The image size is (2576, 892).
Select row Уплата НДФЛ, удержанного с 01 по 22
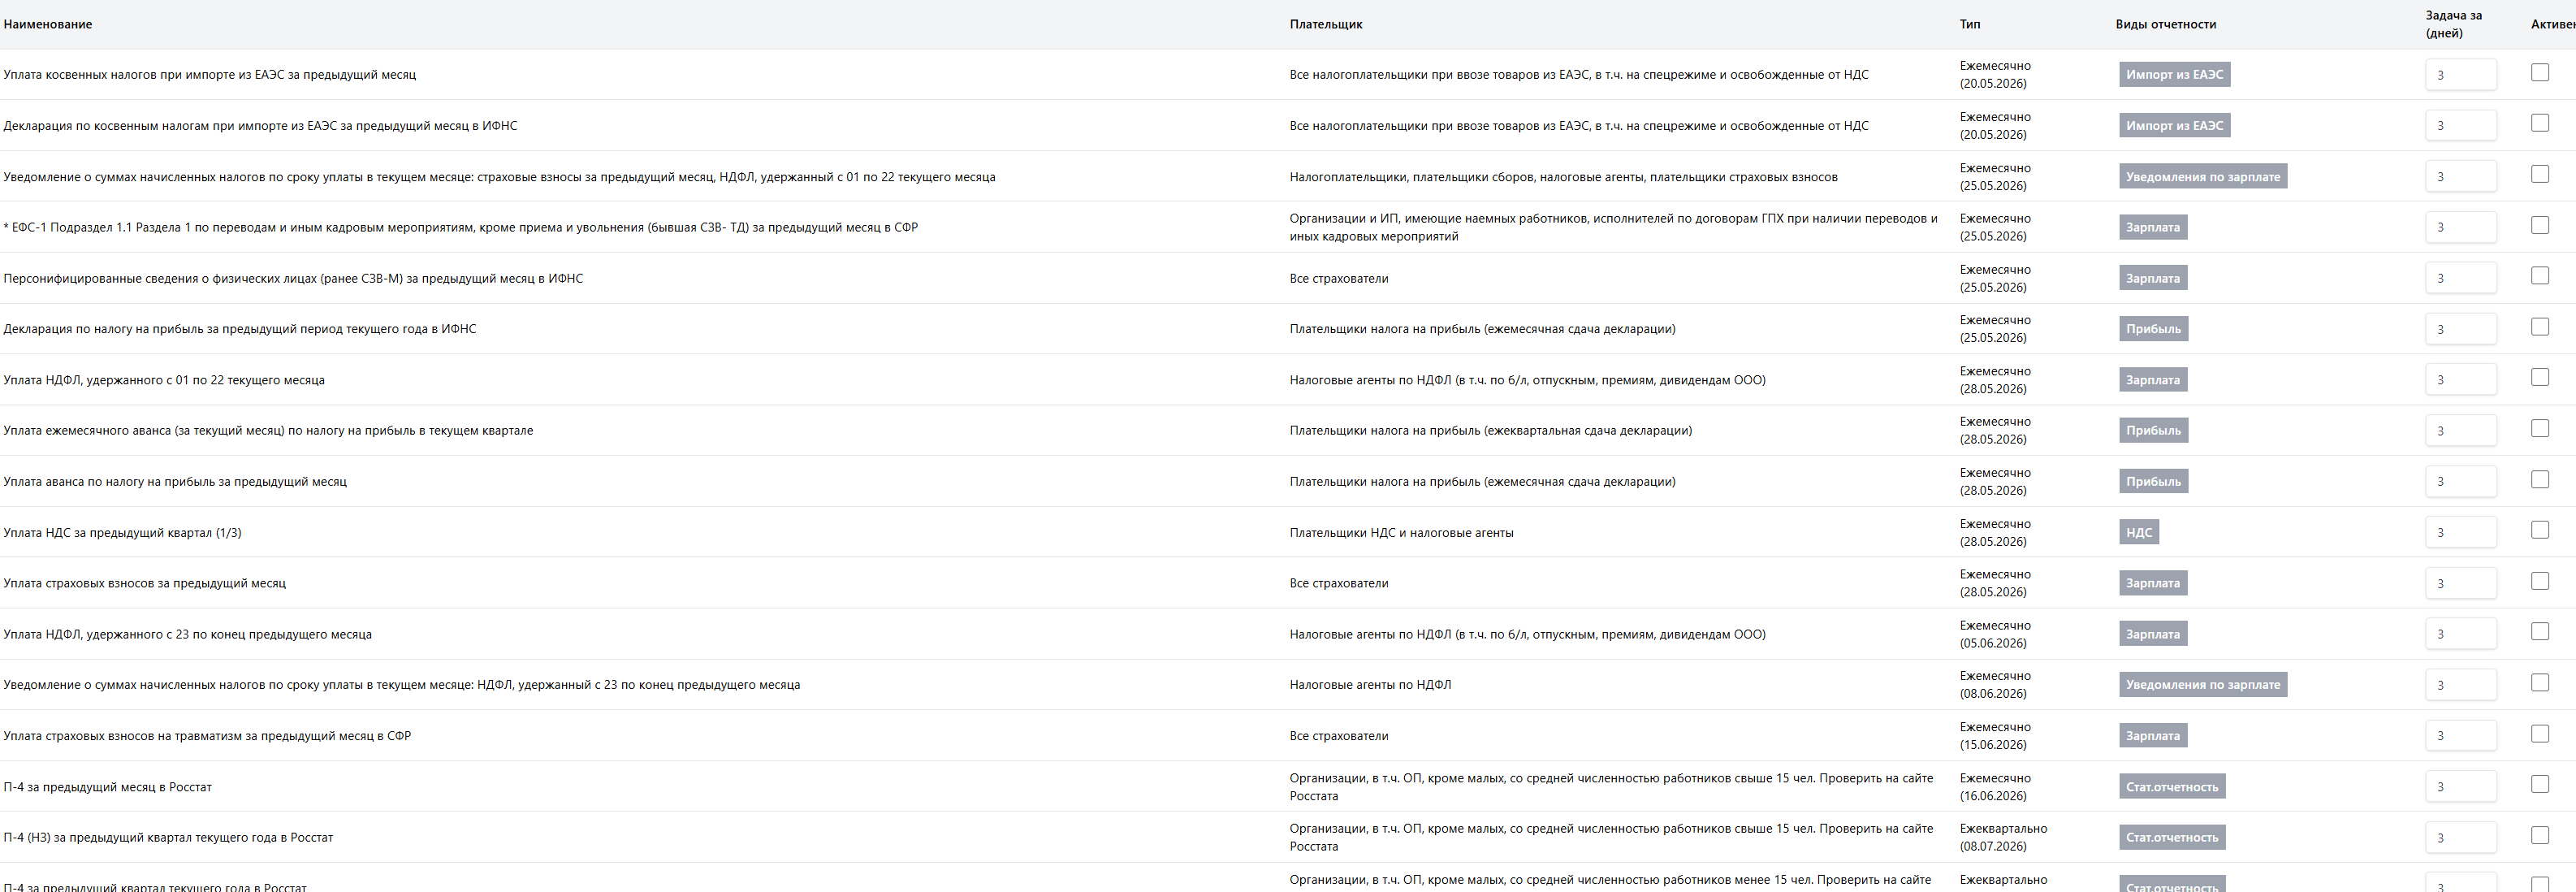[x=1288, y=380]
